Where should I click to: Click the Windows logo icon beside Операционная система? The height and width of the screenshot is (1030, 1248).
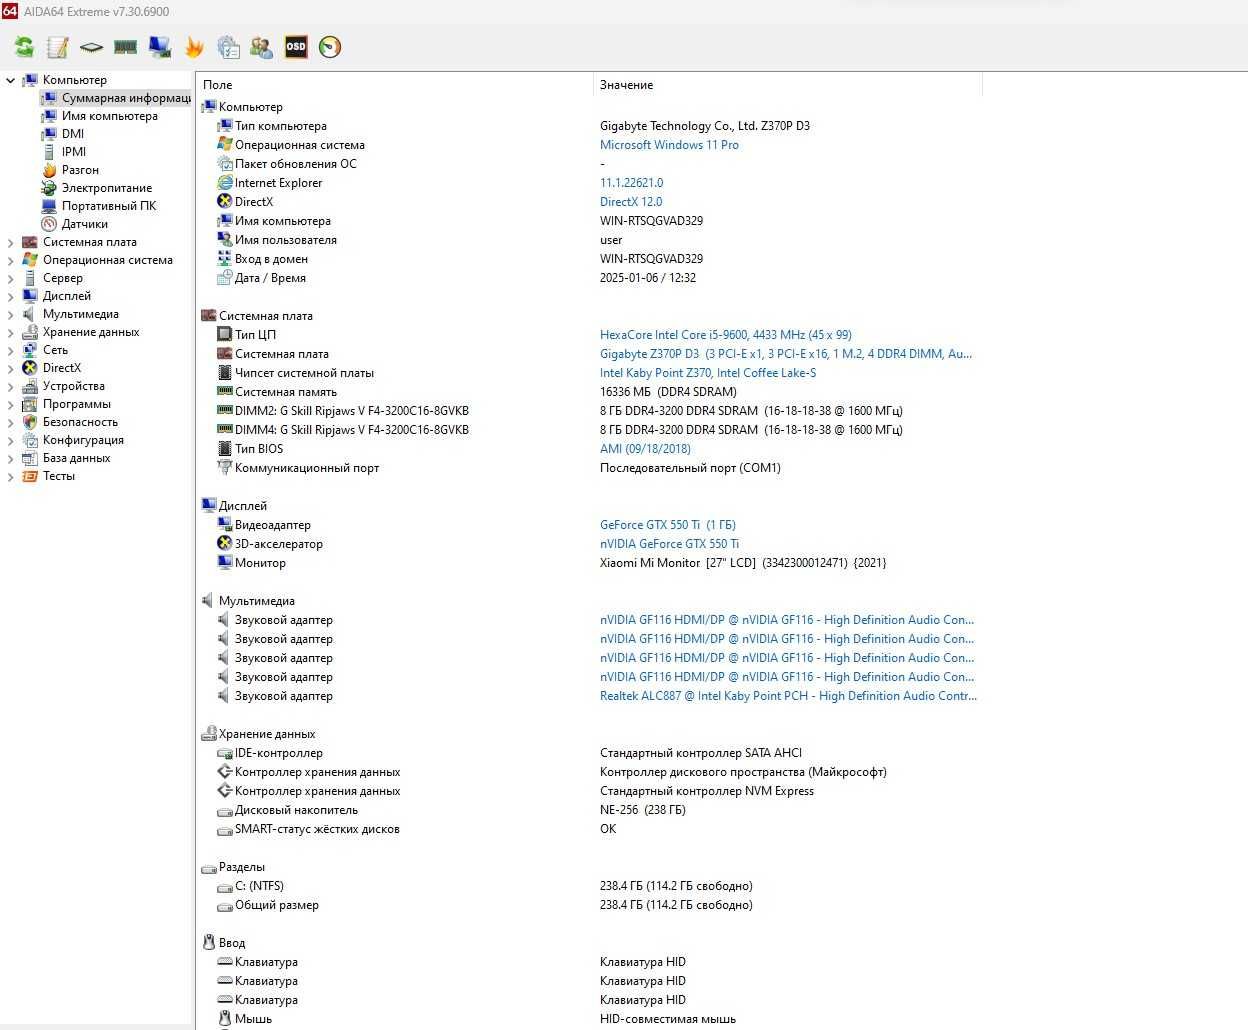(x=225, y=145)
